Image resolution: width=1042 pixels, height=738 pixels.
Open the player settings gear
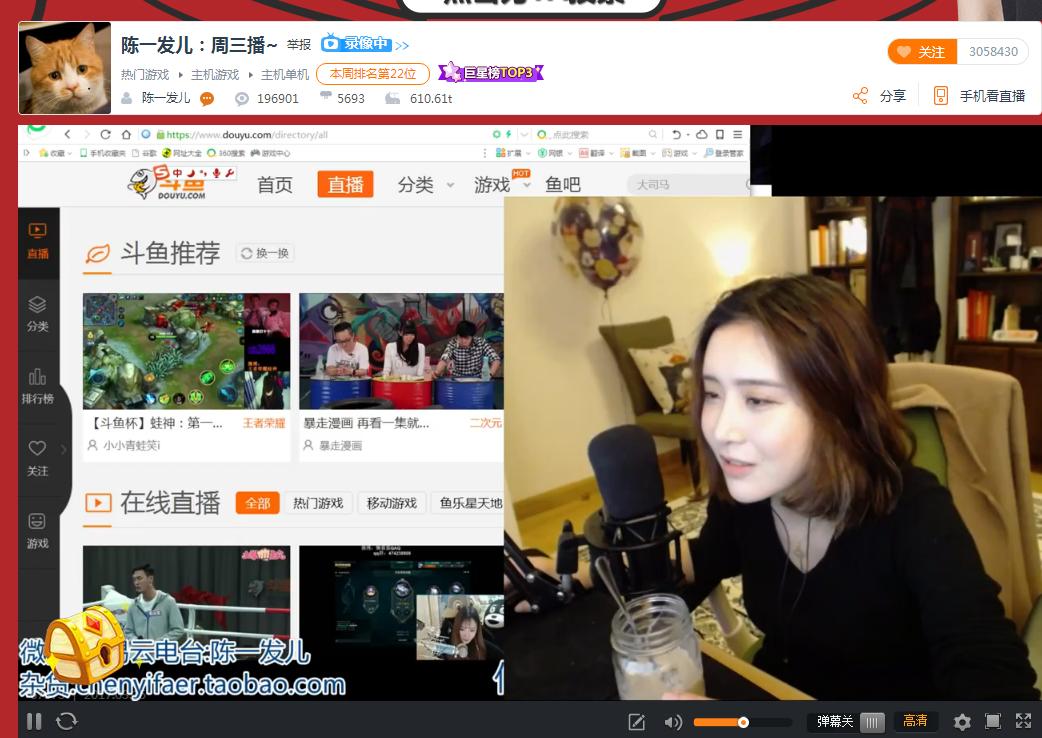(962, 721)
